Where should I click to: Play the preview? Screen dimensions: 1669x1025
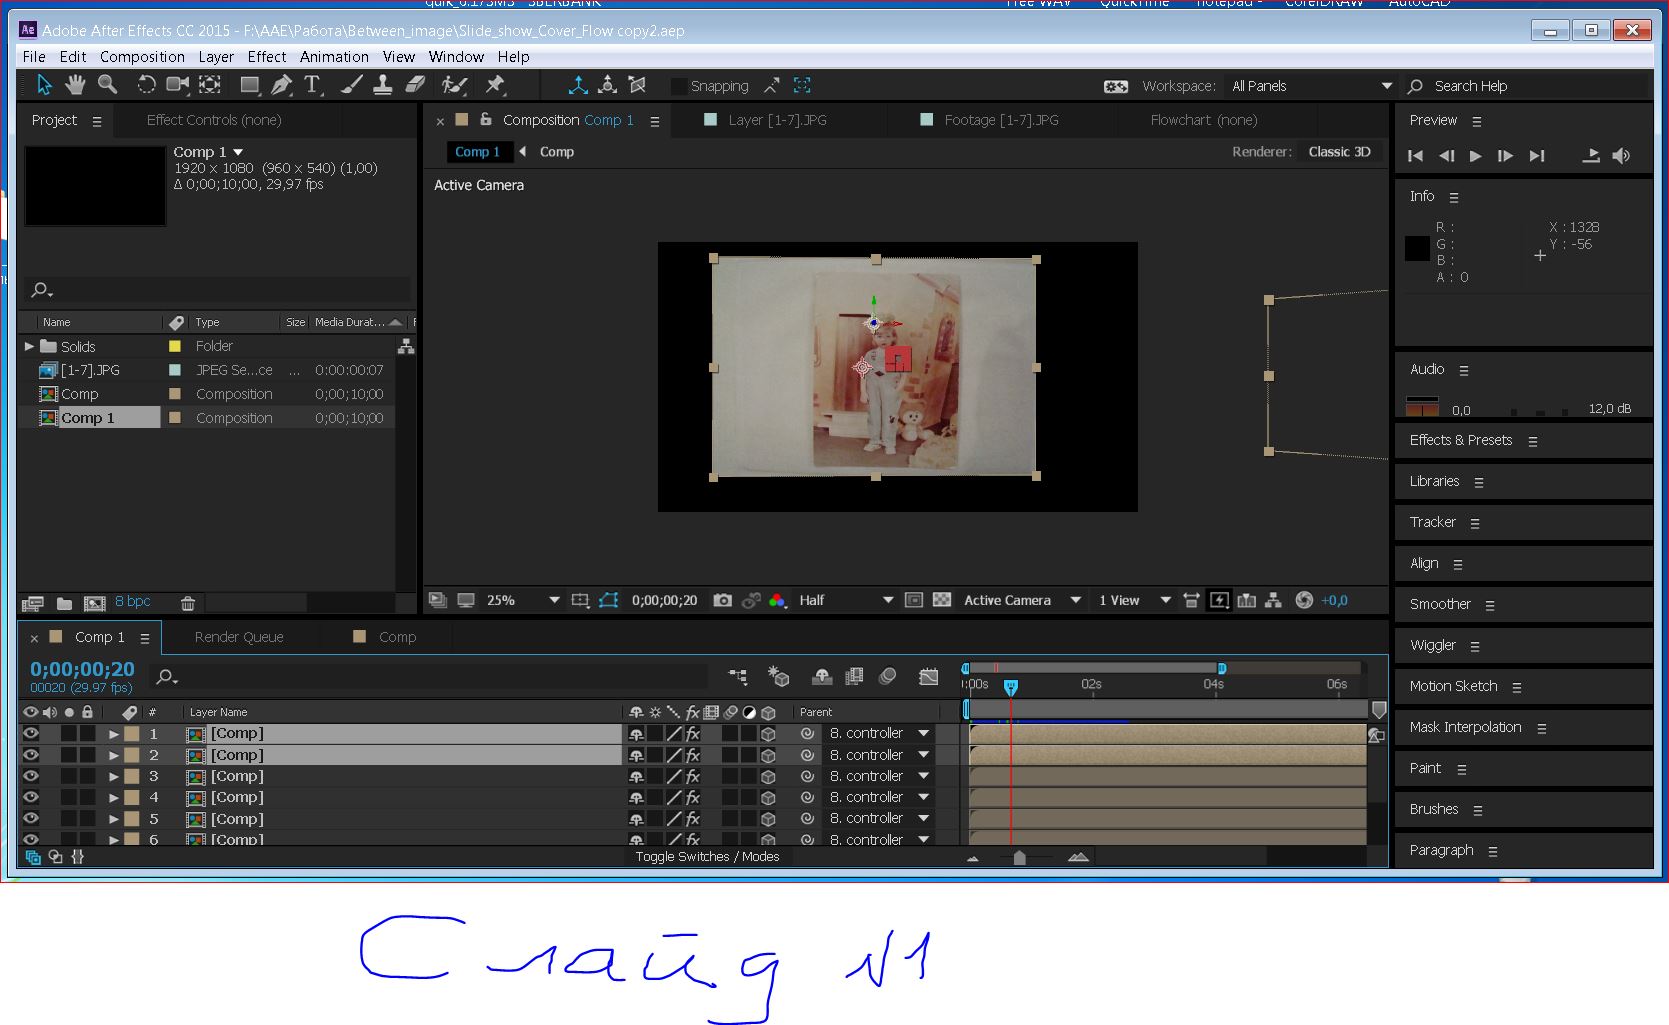pos(1475,156)
